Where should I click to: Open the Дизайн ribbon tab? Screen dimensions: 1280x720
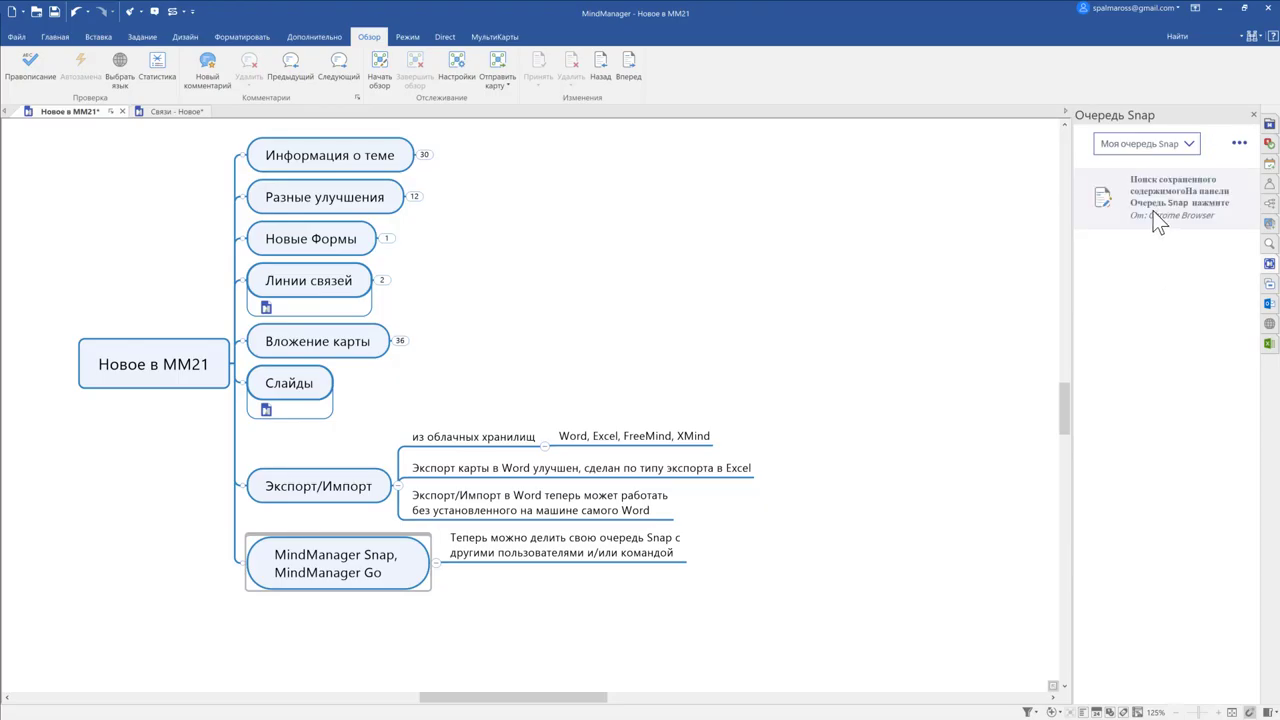[185, 37]
